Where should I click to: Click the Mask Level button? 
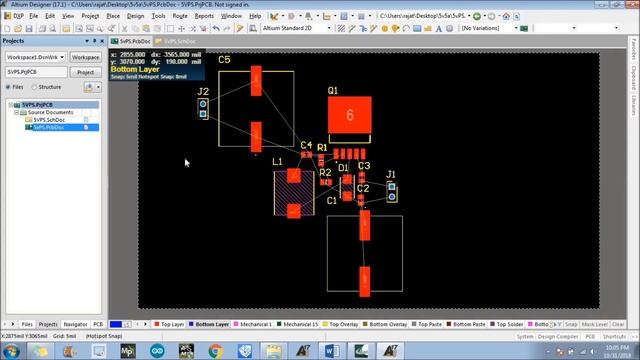point(594,324)
